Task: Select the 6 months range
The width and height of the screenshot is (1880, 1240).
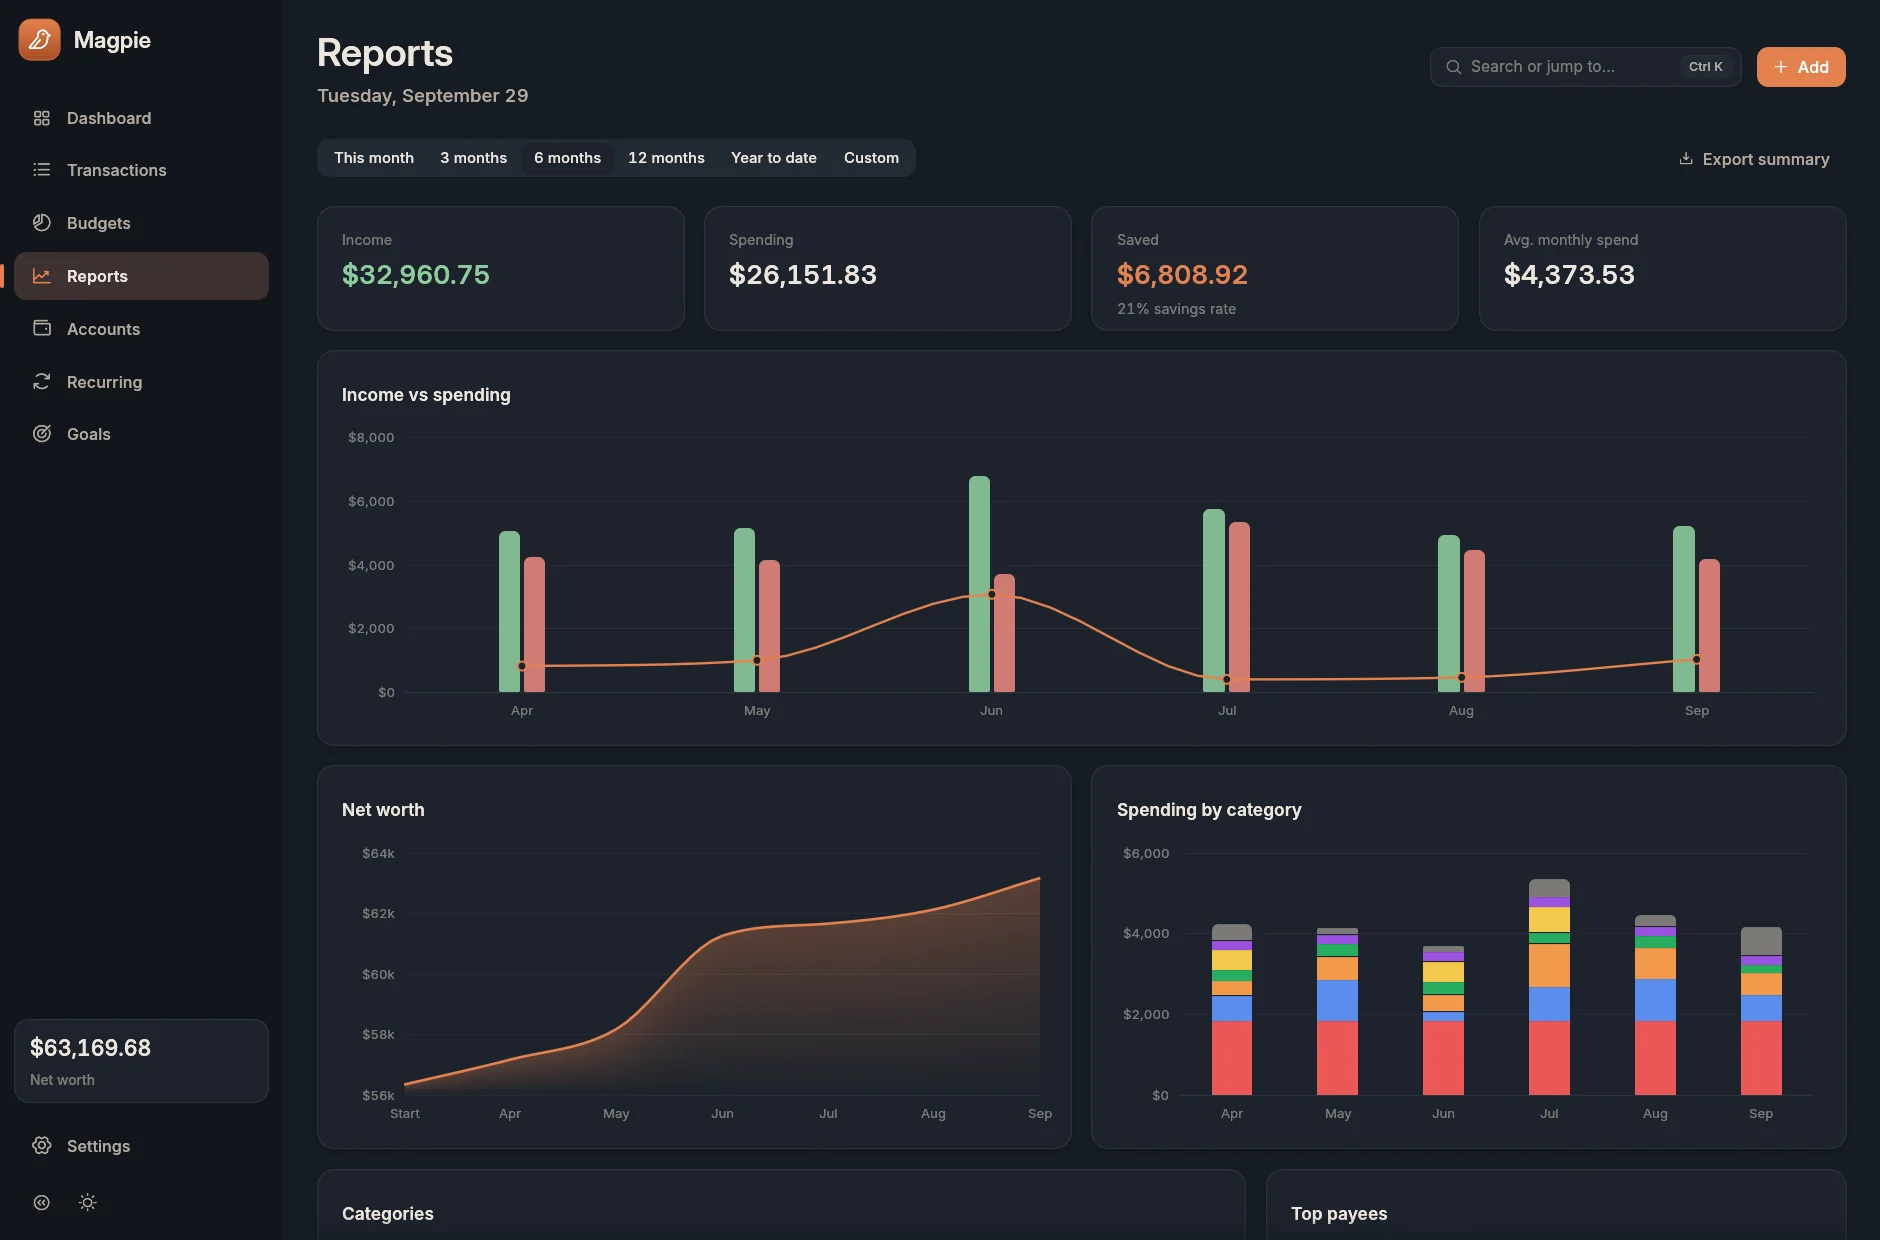Action: tap(568, 158)
